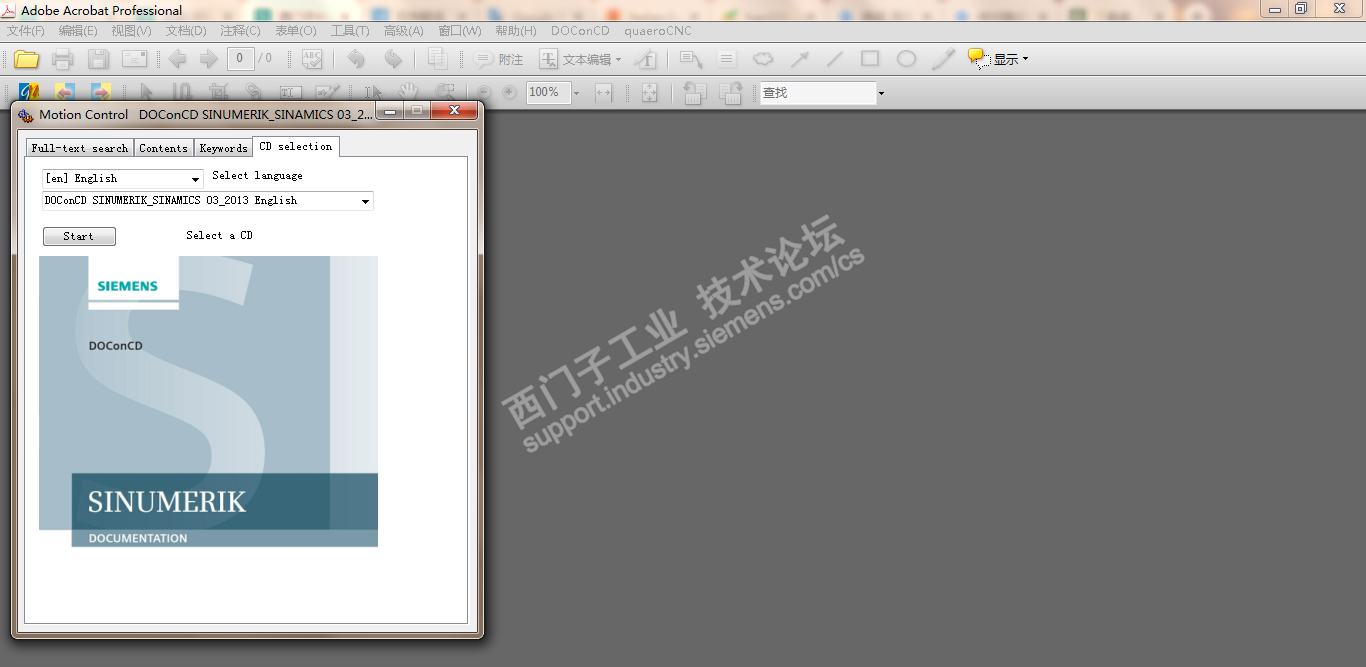1366x667 pixels.
Task: Click the 100% zoom level field
Action: tap(548, 92)
